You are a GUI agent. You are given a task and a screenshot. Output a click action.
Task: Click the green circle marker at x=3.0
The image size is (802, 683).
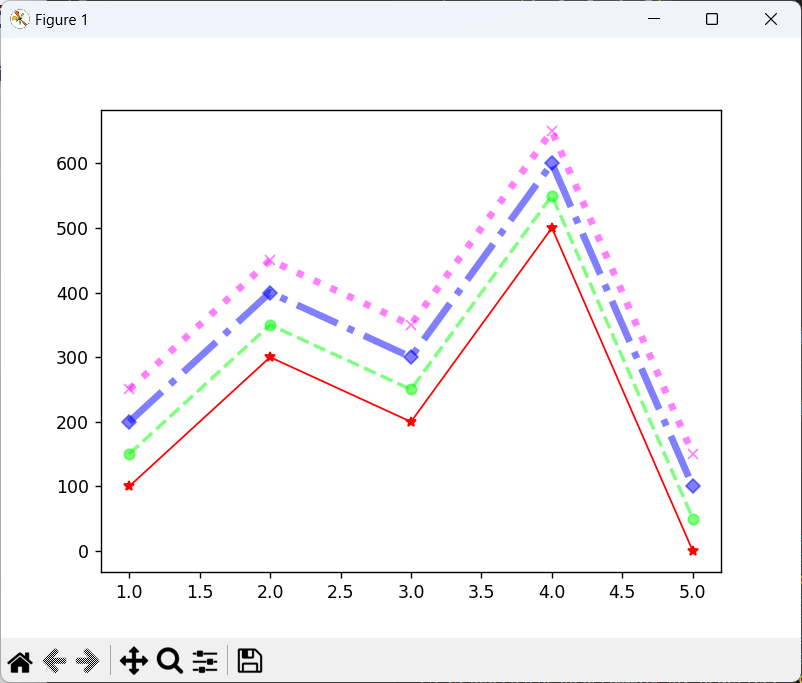pyautogui.click(x=411, y=390)
